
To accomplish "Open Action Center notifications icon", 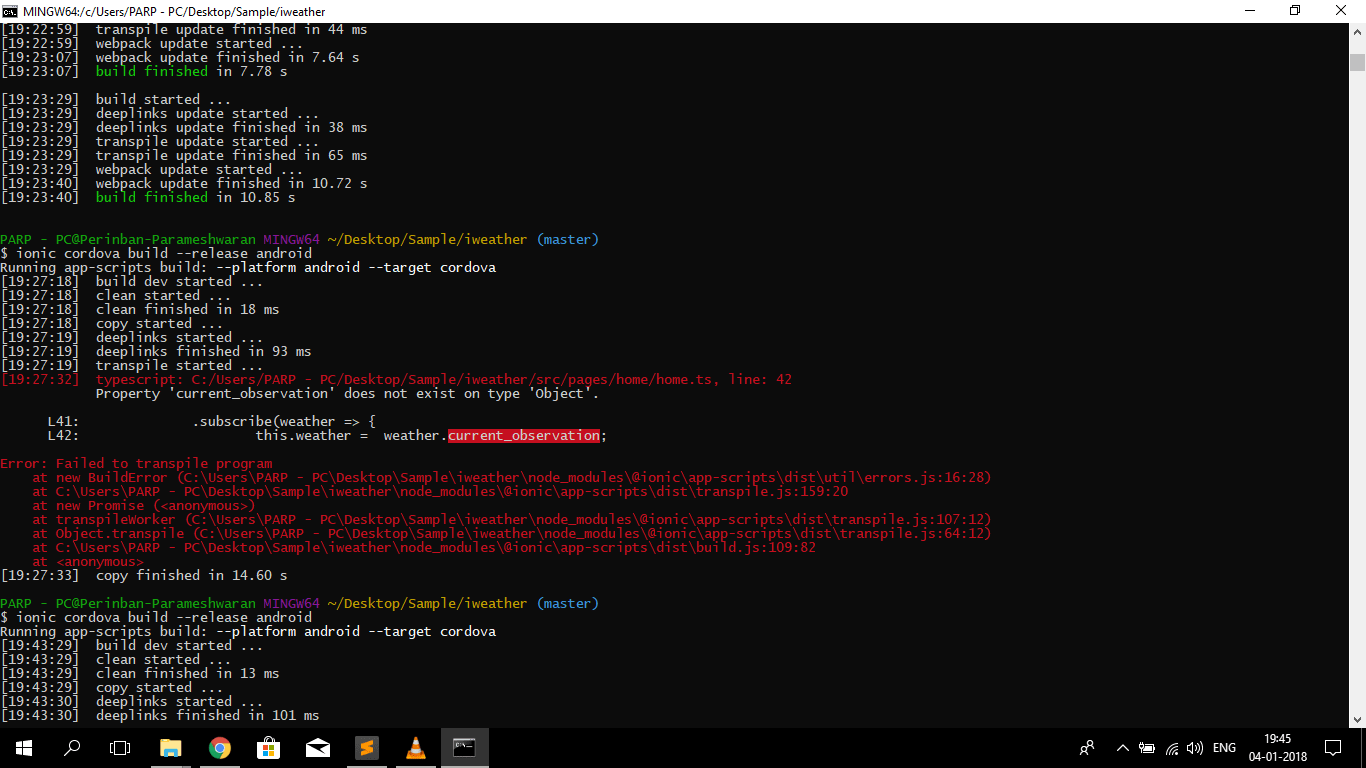I will (x=1333, y=748).
